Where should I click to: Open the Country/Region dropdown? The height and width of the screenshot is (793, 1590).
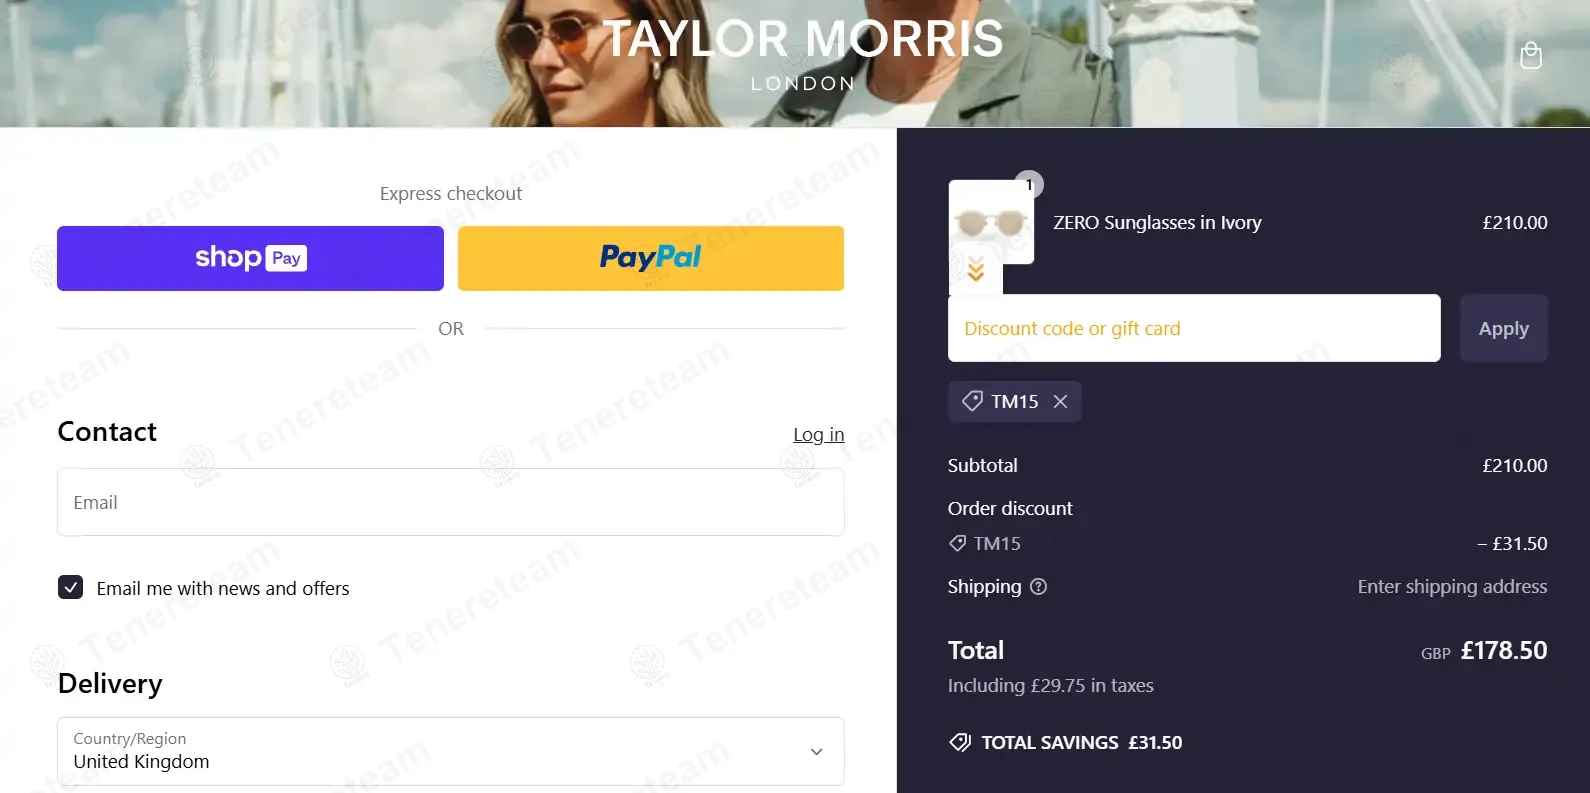click(x=451, y=751)
